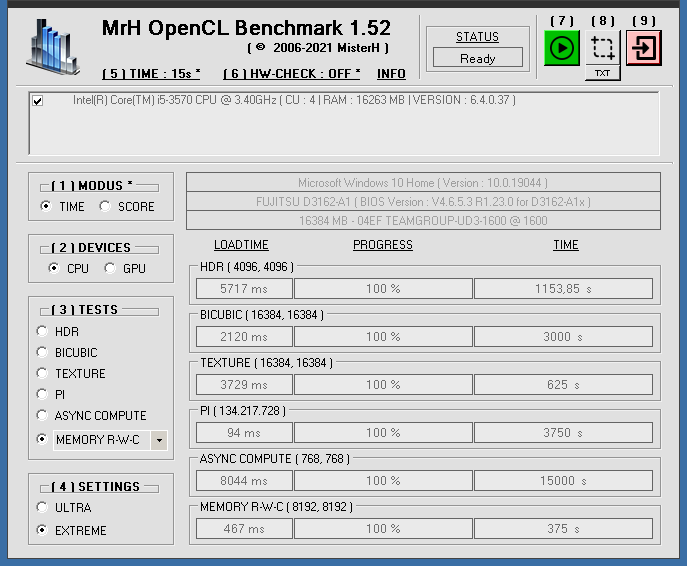Toggle the Intel Core i5-3570 device checkbox
This screenshot has height=566, width=687.
tap(38, 101)
